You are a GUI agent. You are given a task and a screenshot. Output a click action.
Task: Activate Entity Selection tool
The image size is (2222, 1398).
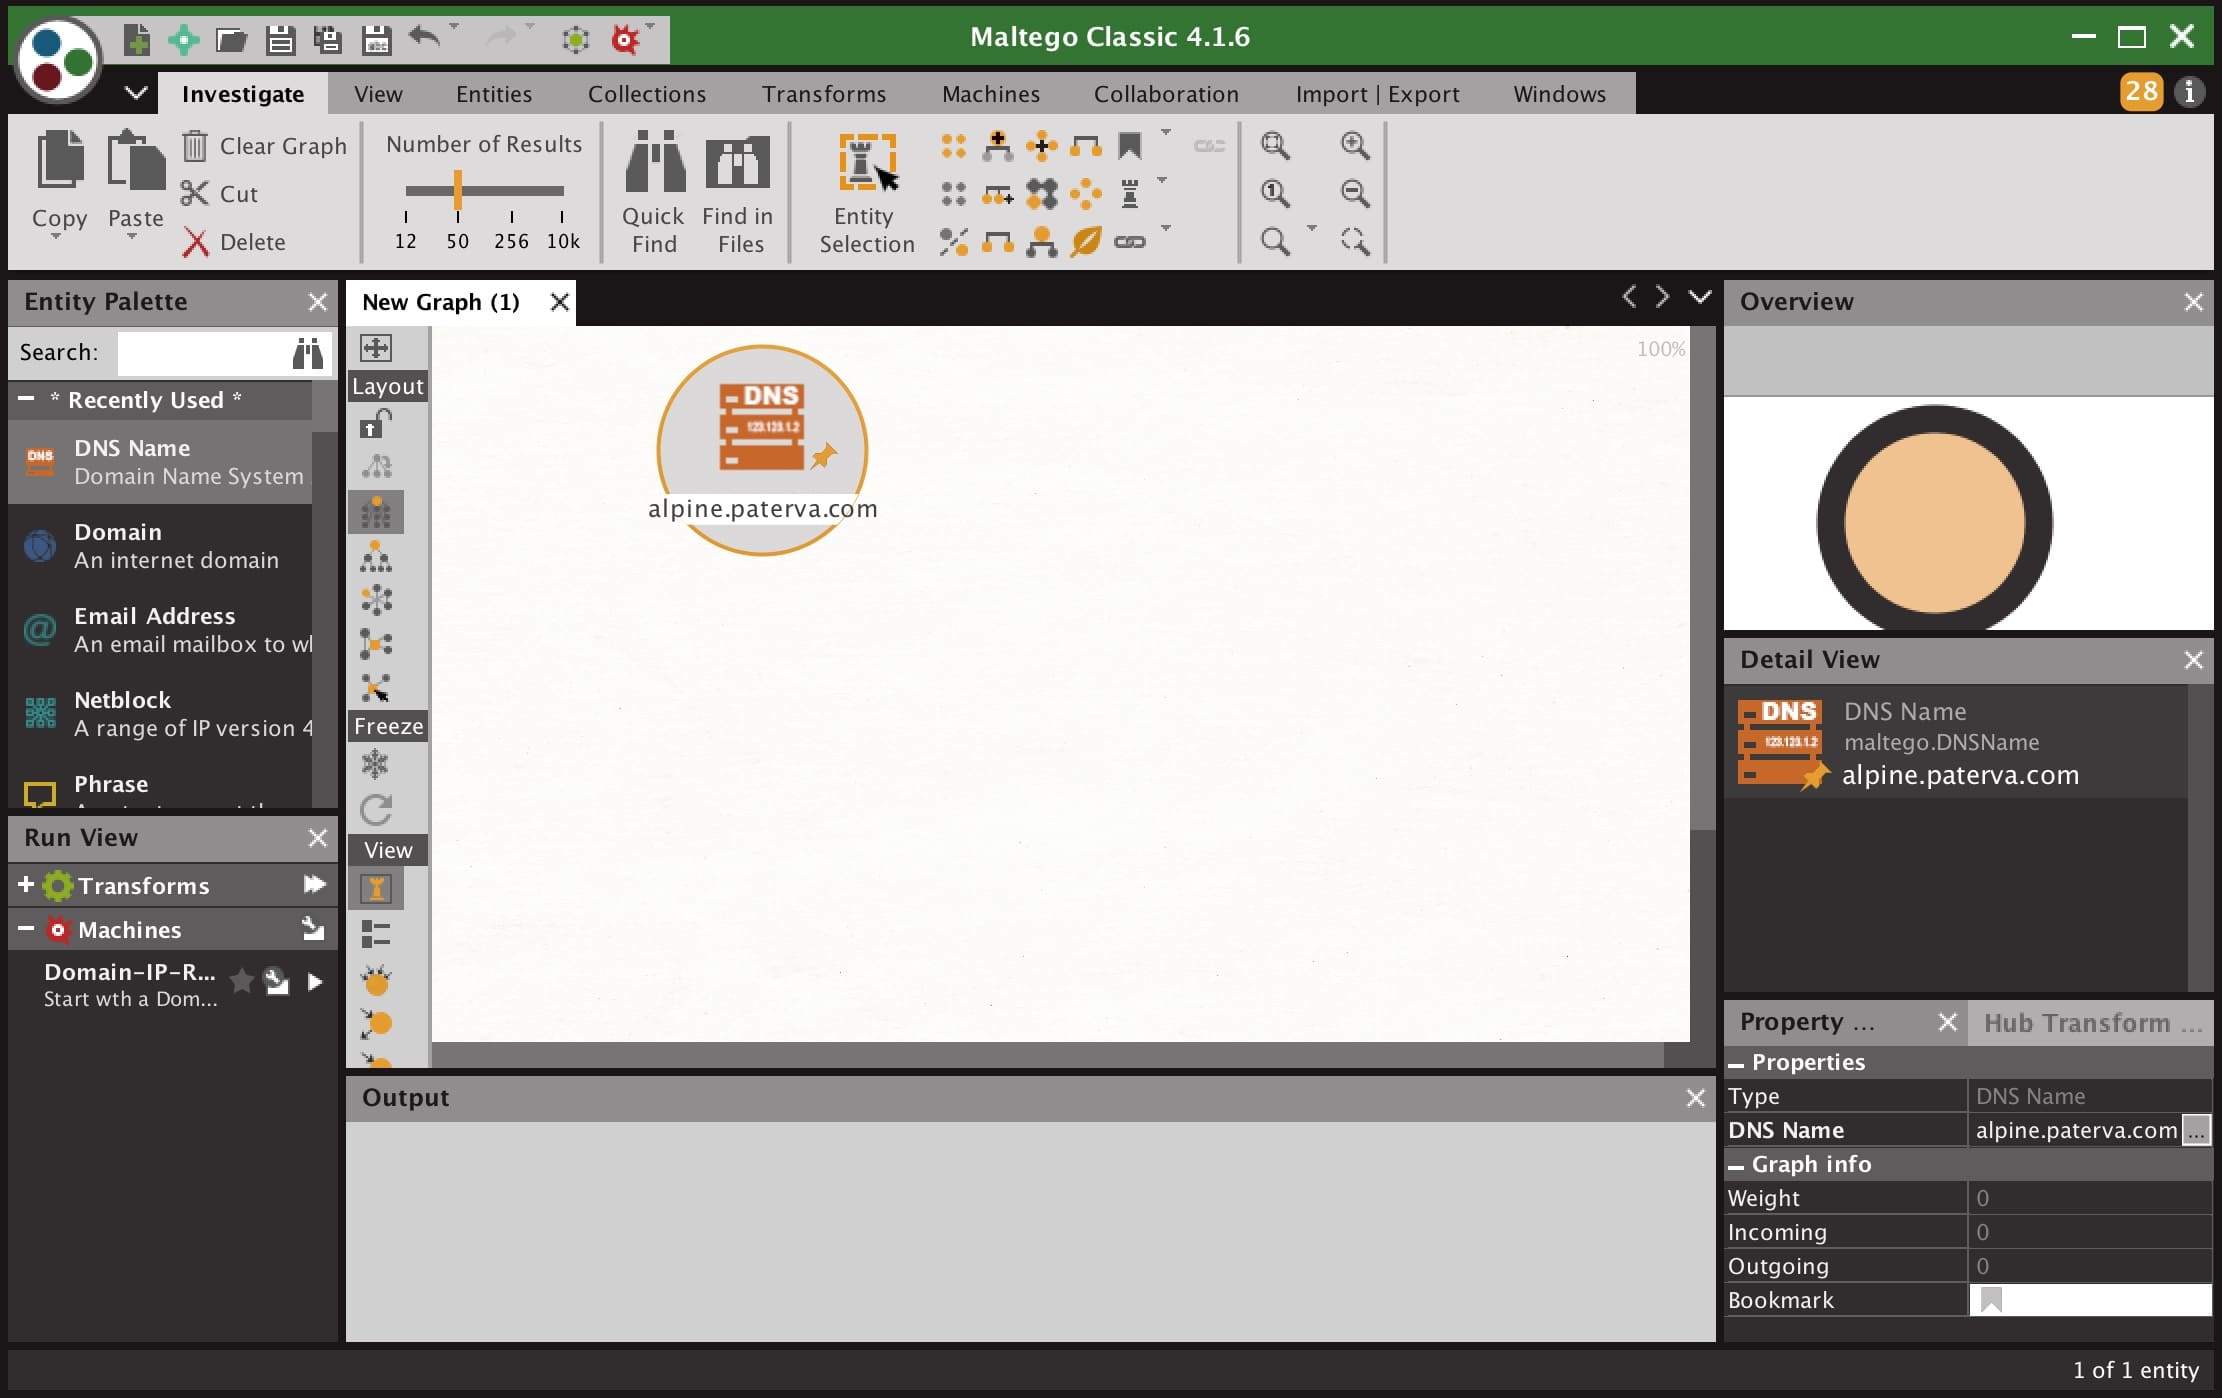point(866,193)
